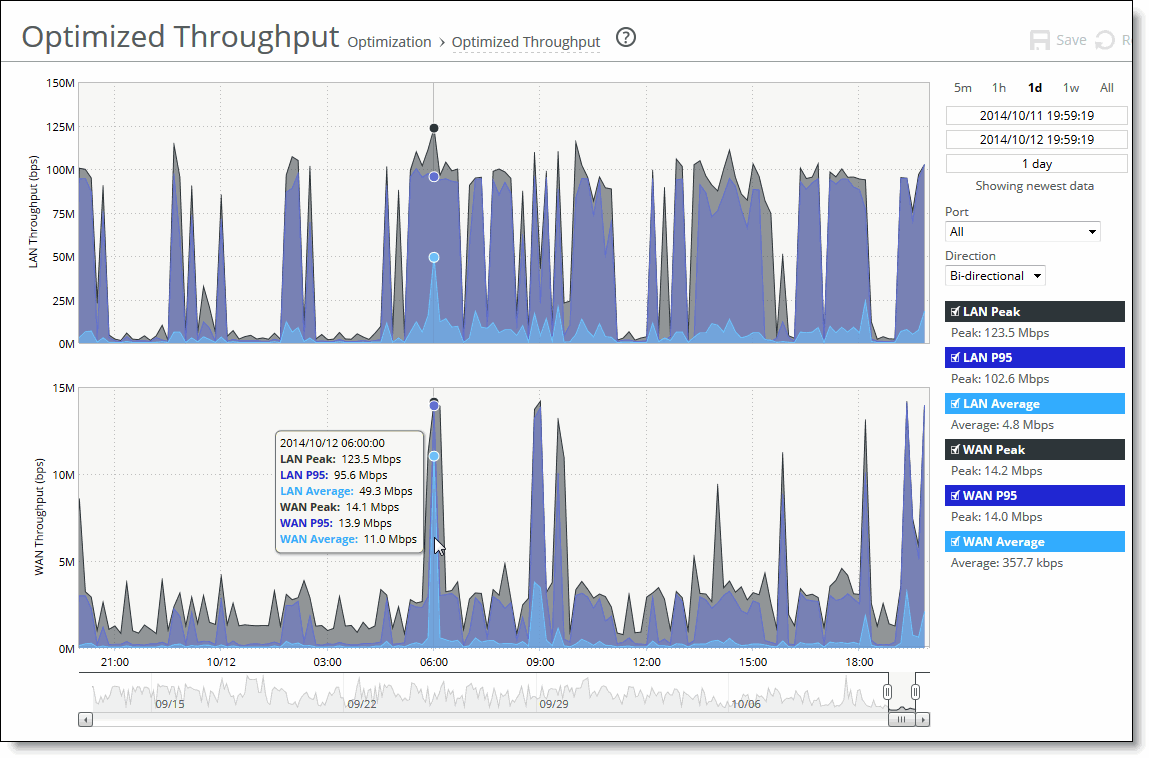Open the Direction dropdown showing Bi-directional
This screenshot has width=1149, height=758.
tap(995, 275)
